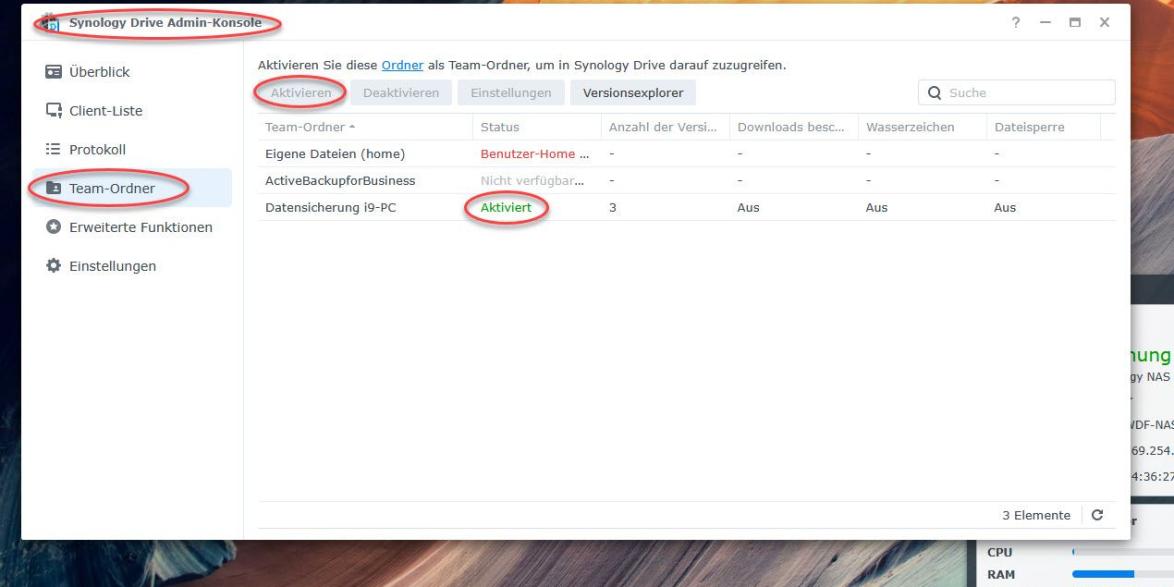Click the Team-Ordner folder icon

(x=52, y=188)
